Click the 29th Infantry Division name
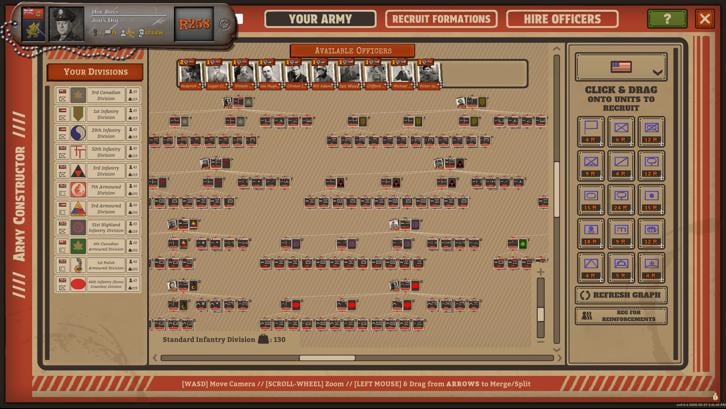The image size is (726, 409). pos(106,133)
